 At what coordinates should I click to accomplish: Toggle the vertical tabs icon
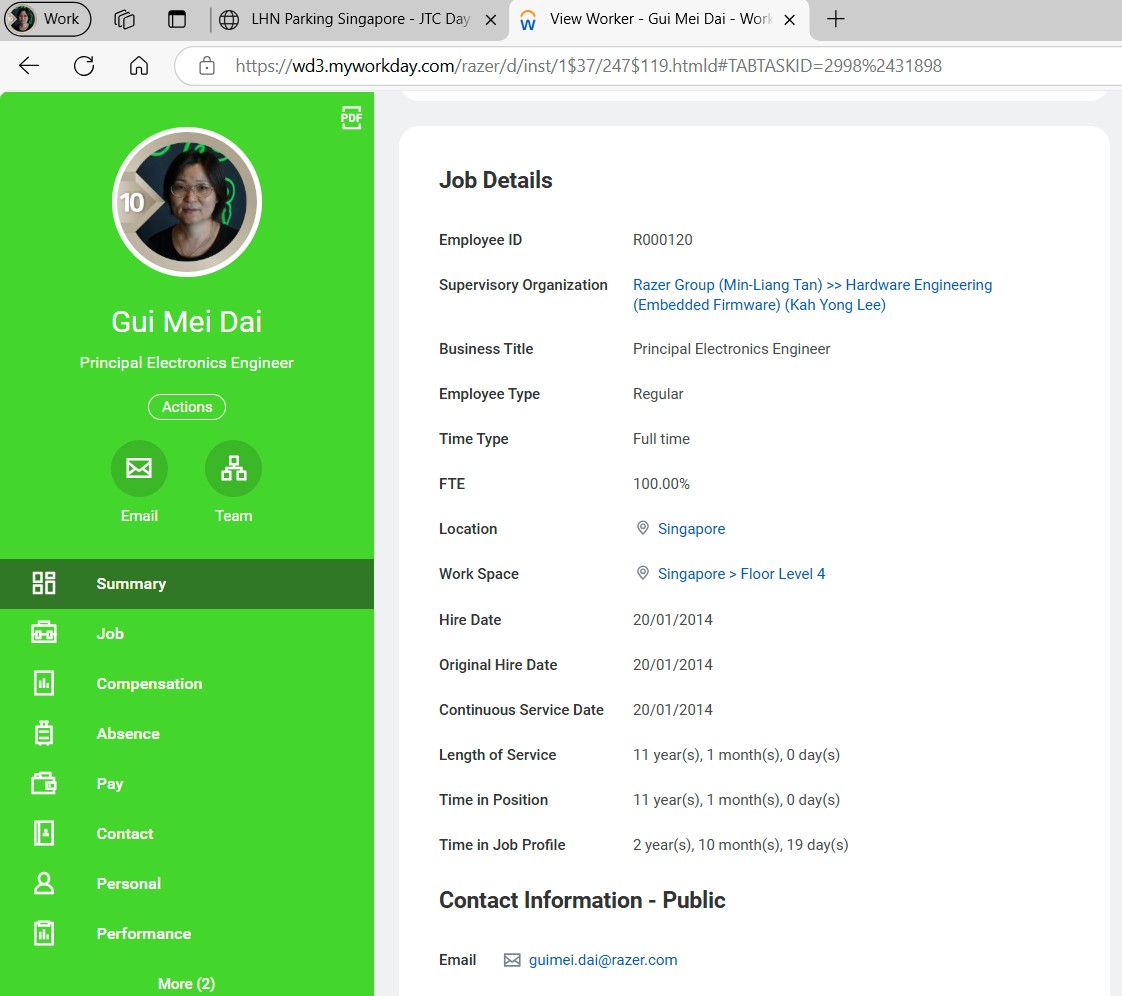click(177, 19)
